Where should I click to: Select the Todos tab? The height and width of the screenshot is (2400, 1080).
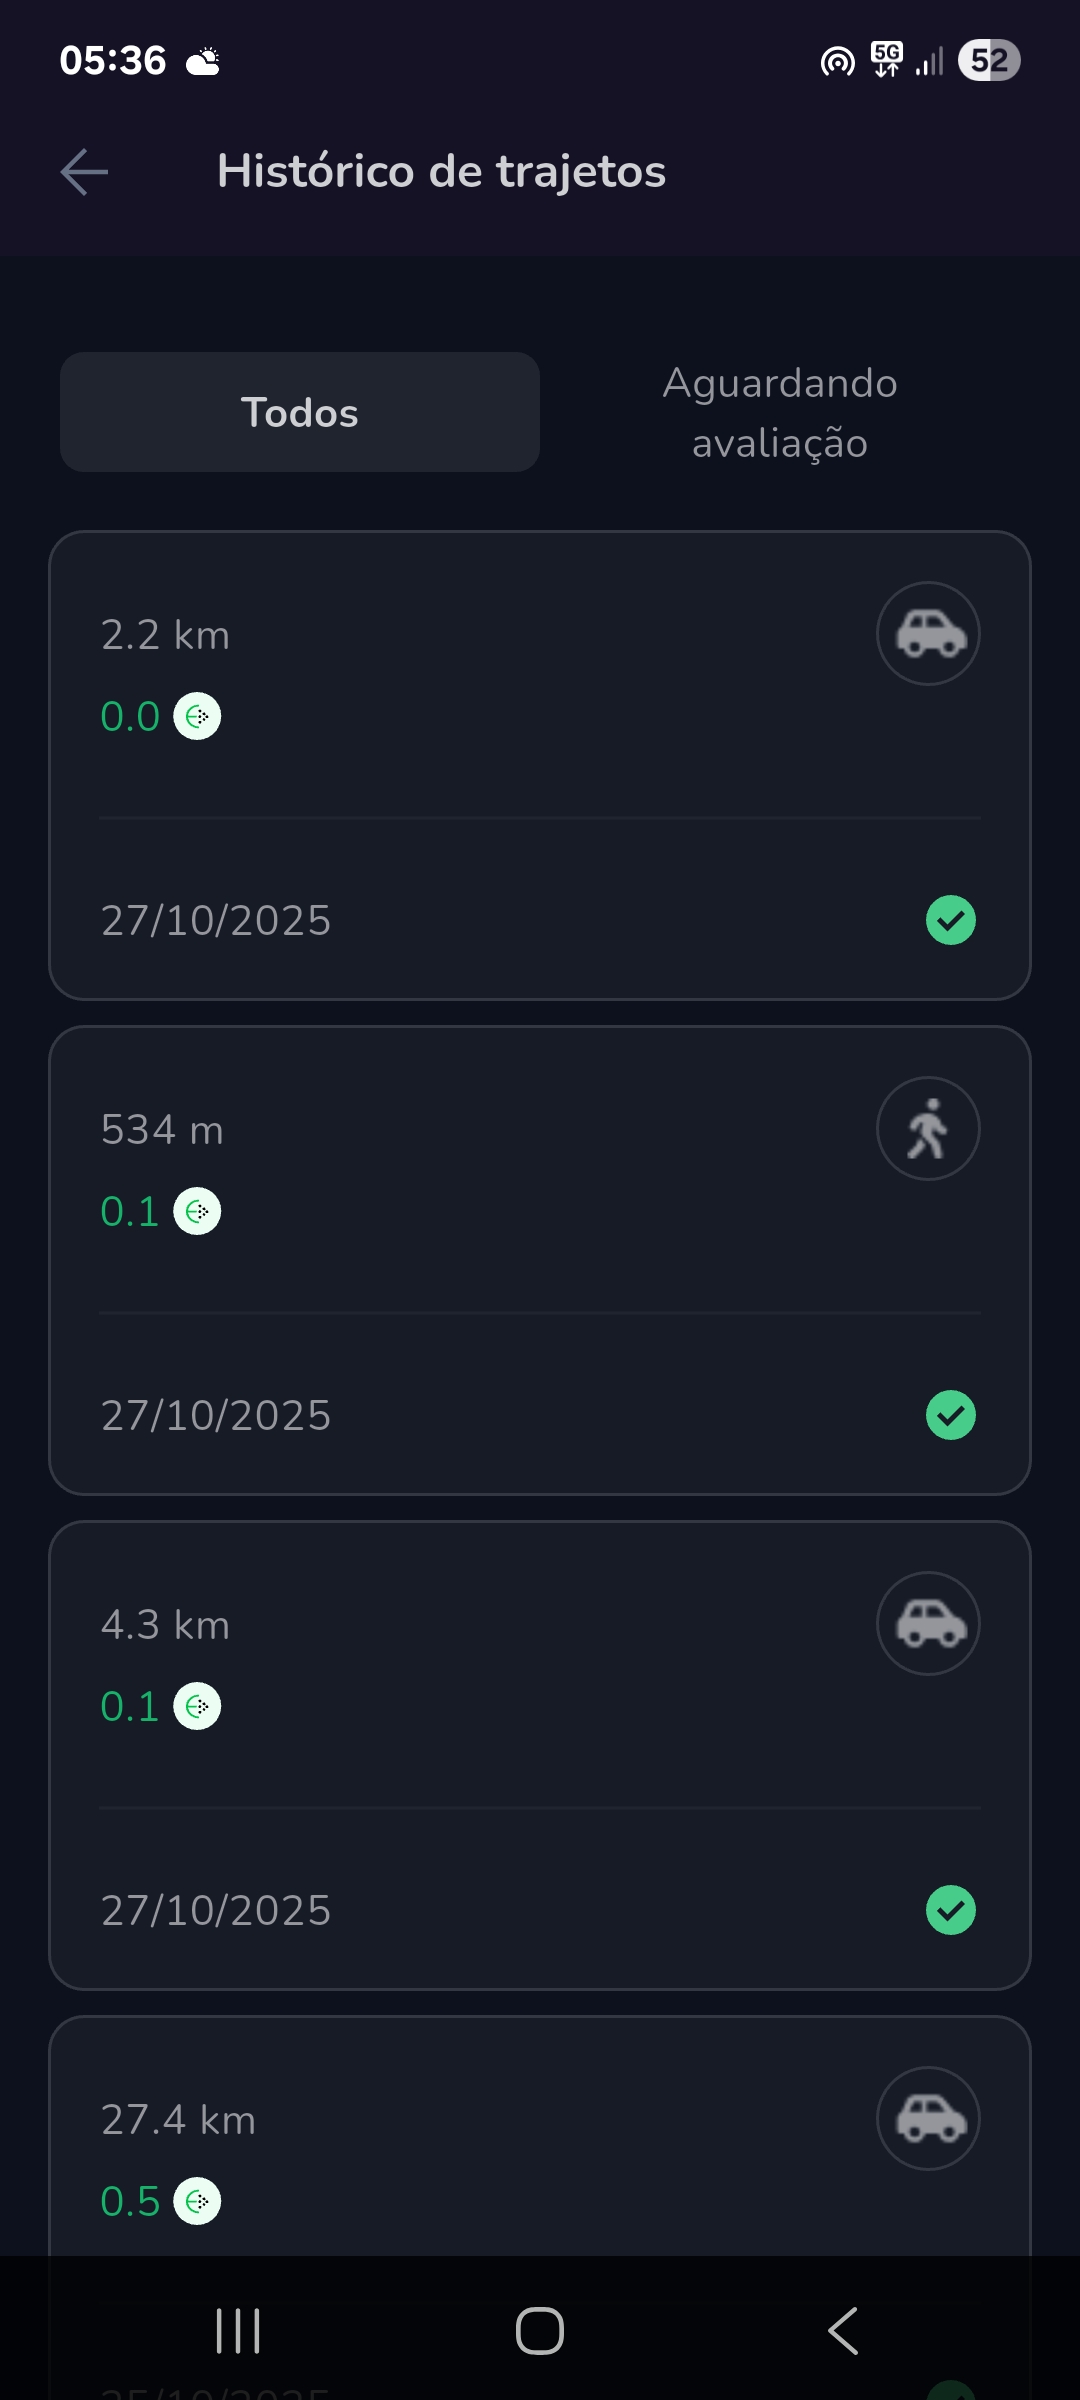pyautogui.click(x=300, y=412)
